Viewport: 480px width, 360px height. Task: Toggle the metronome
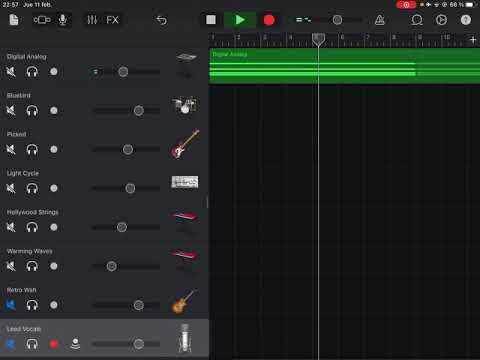tap(380, 20)
